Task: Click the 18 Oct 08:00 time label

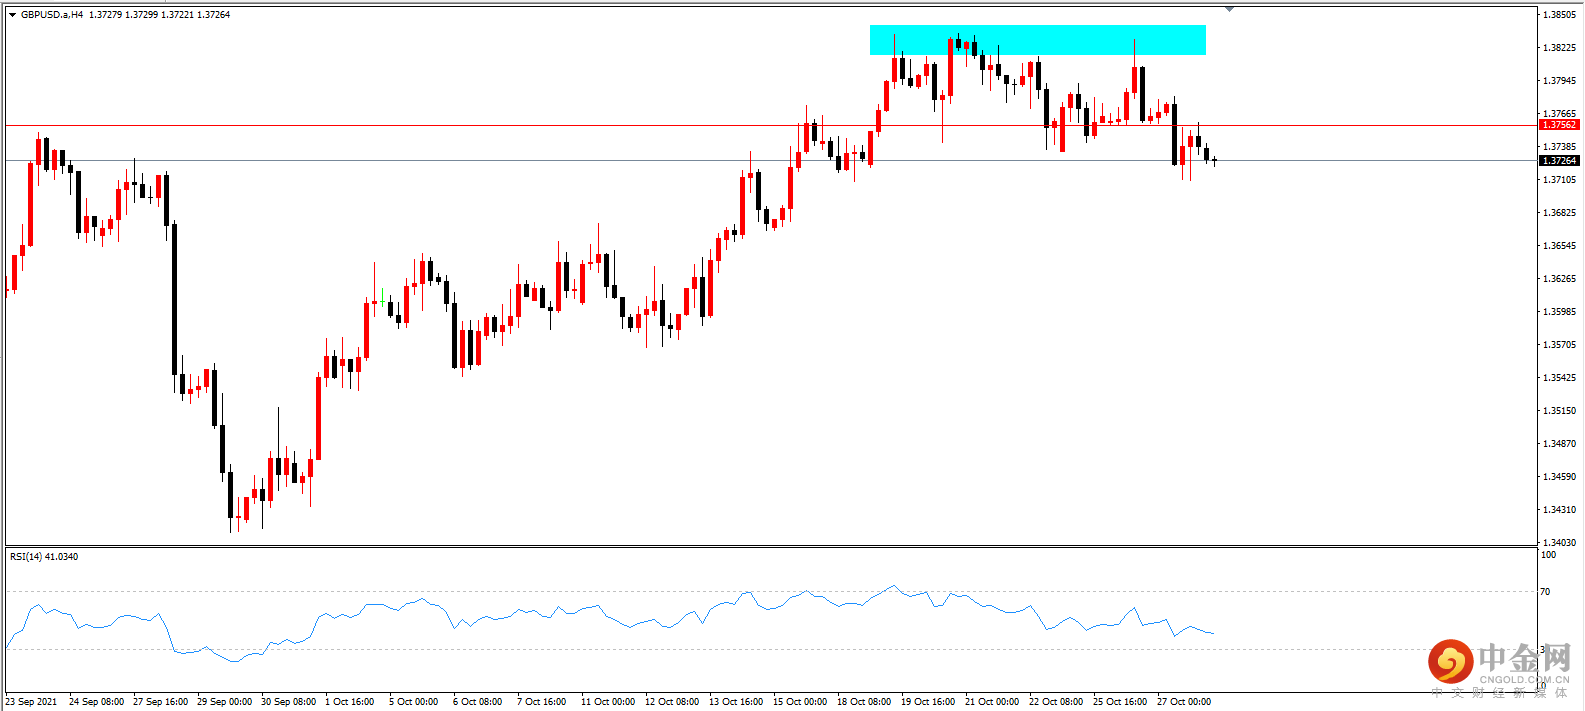Action: tap(864, 702)
